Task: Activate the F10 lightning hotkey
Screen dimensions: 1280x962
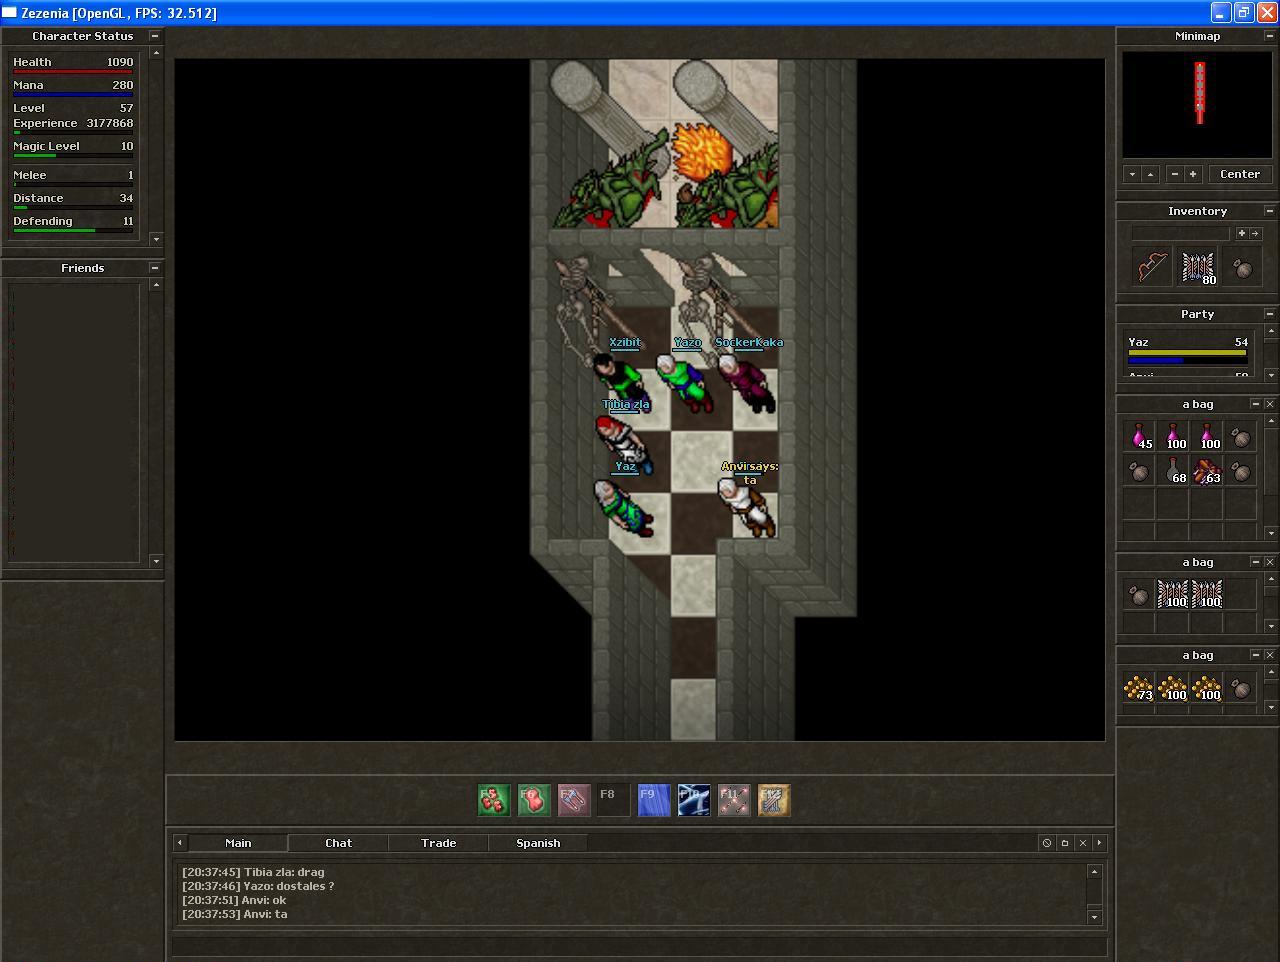Action: tap(694, 800)
